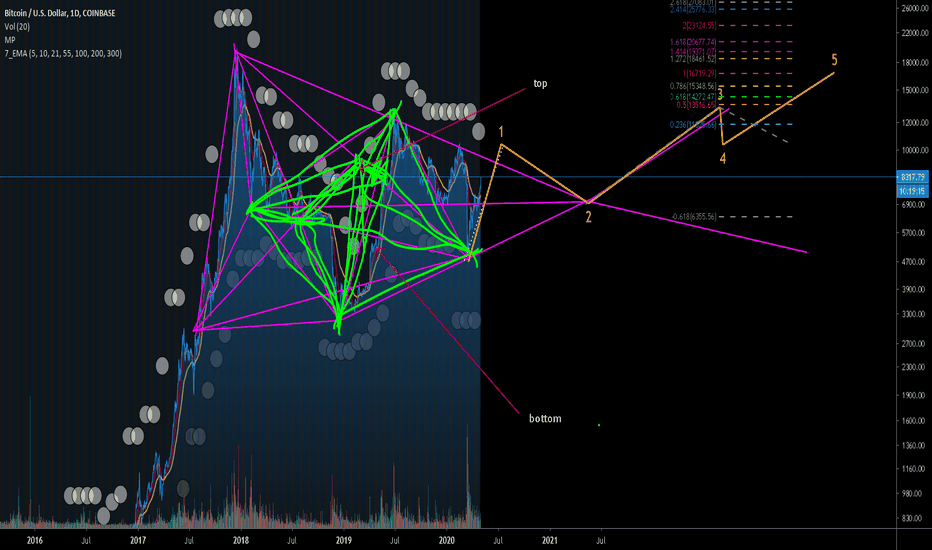This screenshot has height=550, width=932.
Task: Click the 3300.00 price axis label
Action: [x=914, y=314]
